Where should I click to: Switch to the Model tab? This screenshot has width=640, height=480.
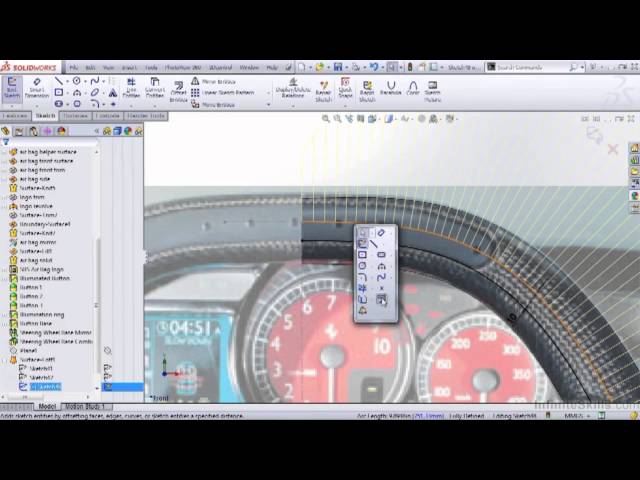click(47, 407)
